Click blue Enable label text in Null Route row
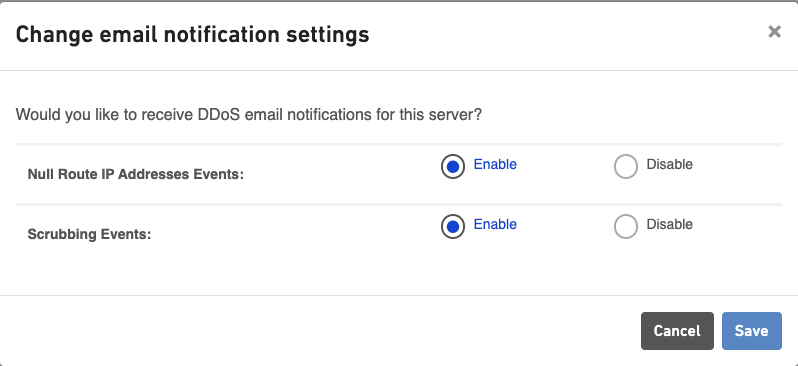The height and width of the screenshot is (366, 798). (x=495, y=164)
